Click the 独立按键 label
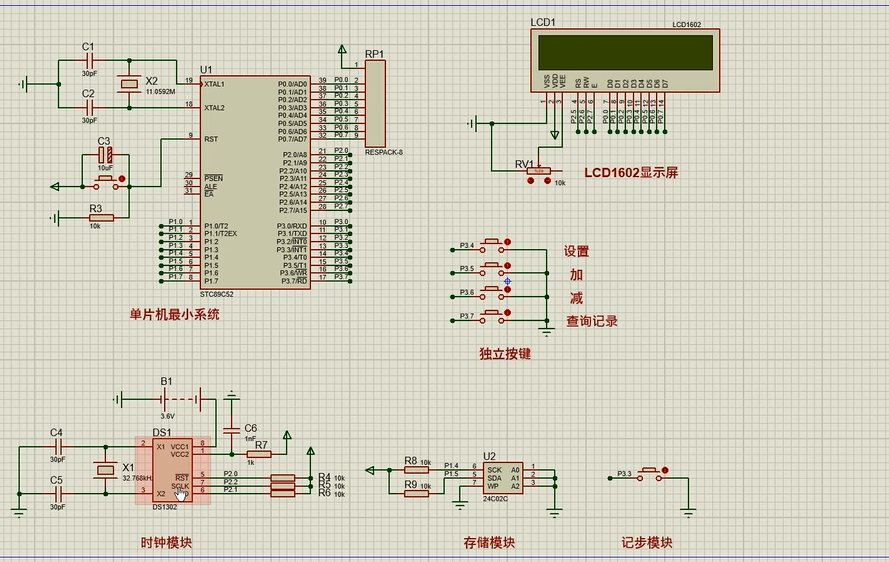Image resolution: width=889 pixels, height=562 pixels. pyautogui.click(x=505, y=354)
